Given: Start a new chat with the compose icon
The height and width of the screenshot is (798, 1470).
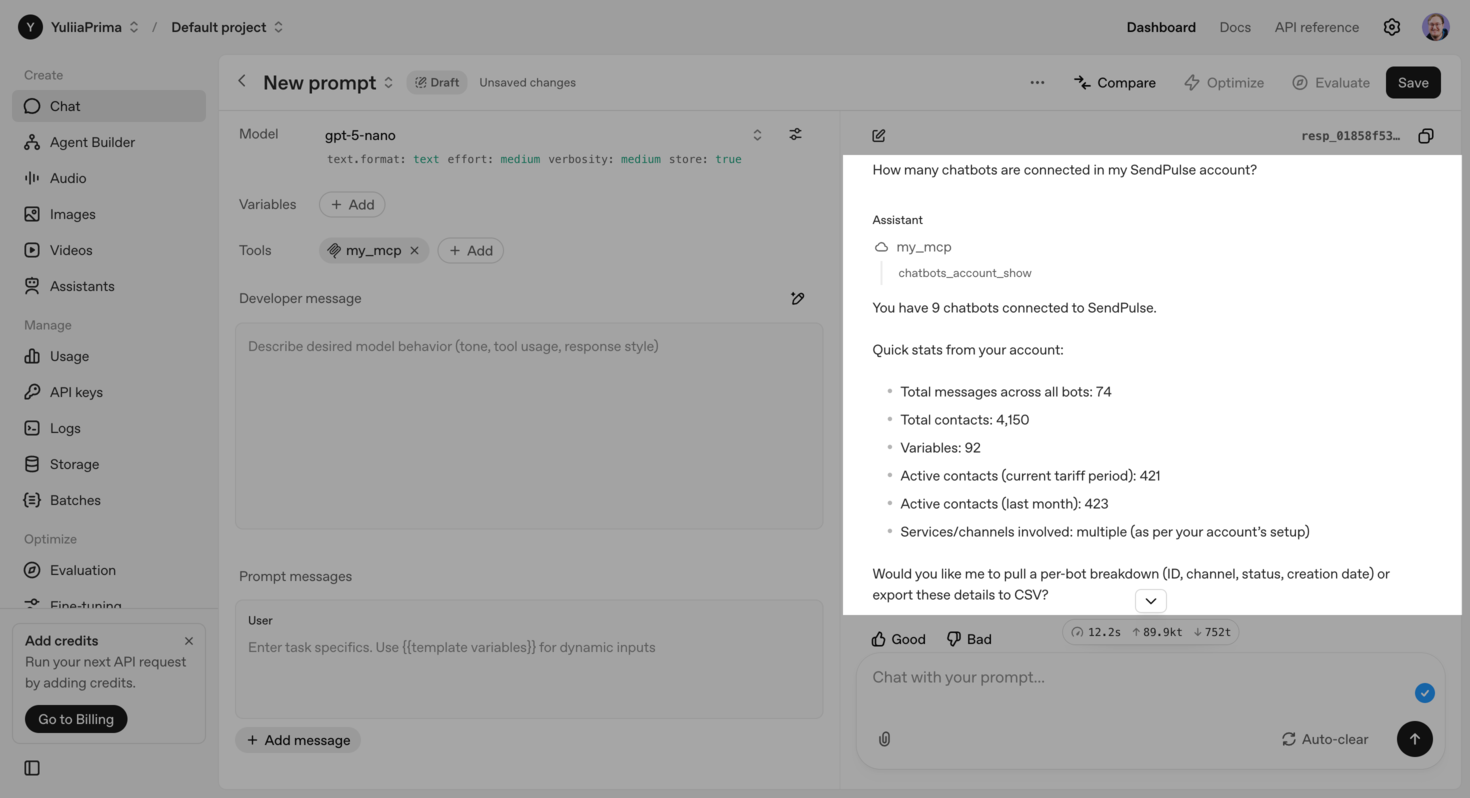Looking at the screenshot, I should [x=879, y=134].
